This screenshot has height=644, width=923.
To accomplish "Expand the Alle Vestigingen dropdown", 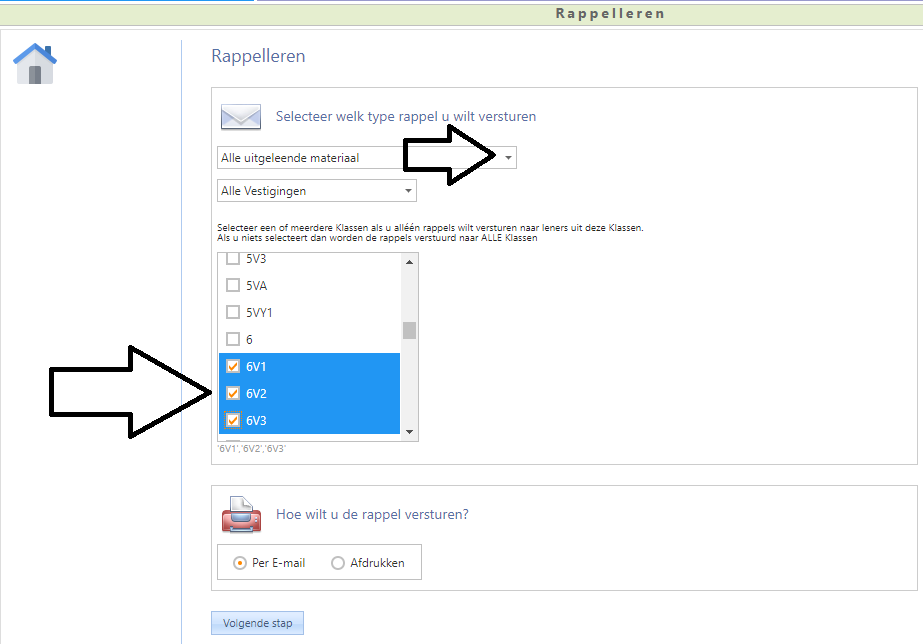I will tap(408, 191).
